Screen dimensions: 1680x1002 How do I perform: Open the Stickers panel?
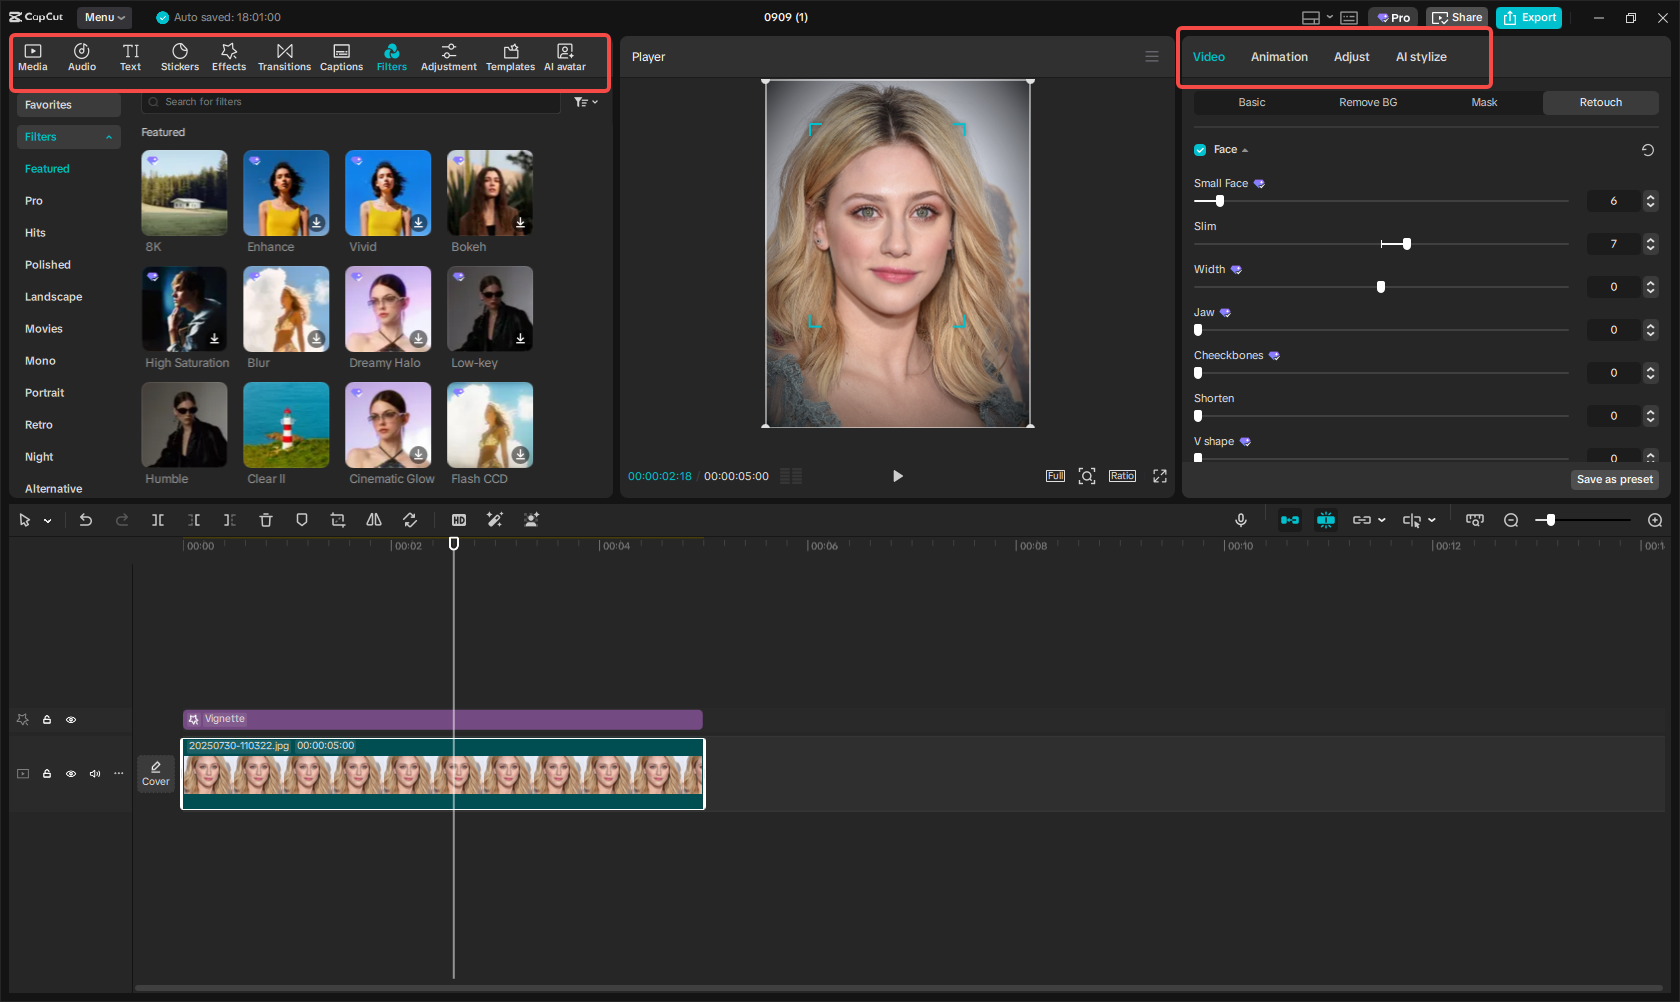(180, 57)
